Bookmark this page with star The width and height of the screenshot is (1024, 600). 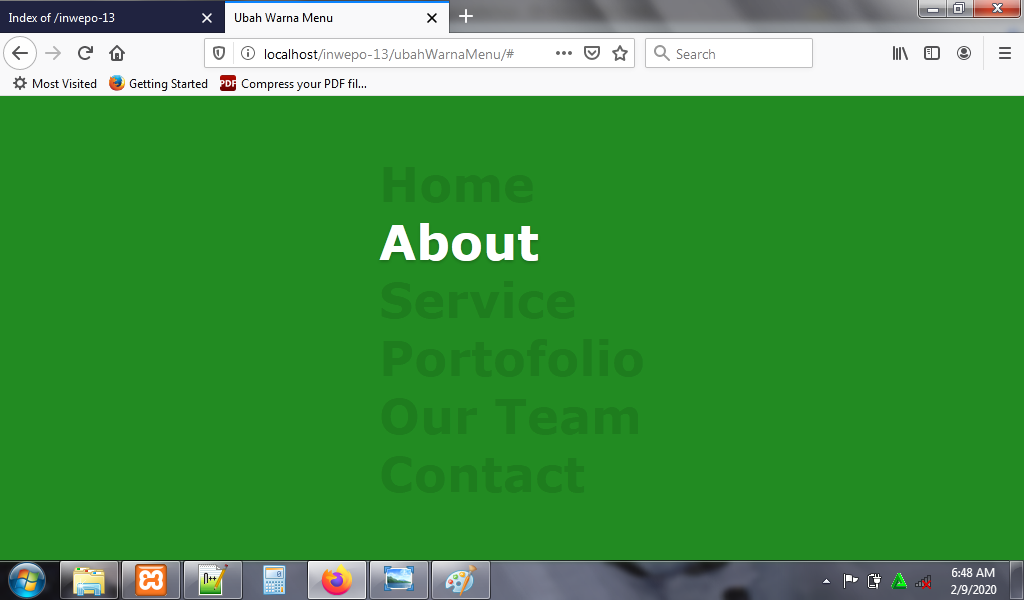click(x=620, y=54)
